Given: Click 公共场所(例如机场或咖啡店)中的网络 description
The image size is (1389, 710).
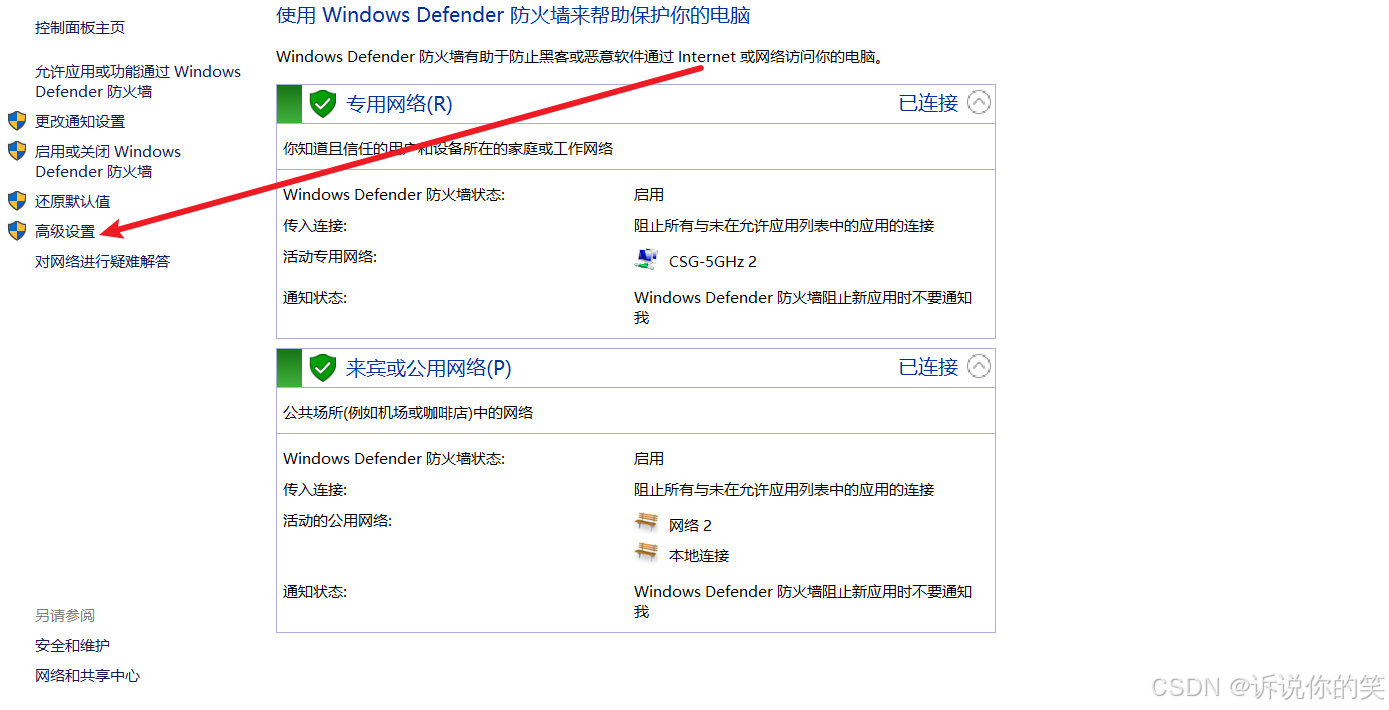Looking at the screenshot, I should pos(408,413).
